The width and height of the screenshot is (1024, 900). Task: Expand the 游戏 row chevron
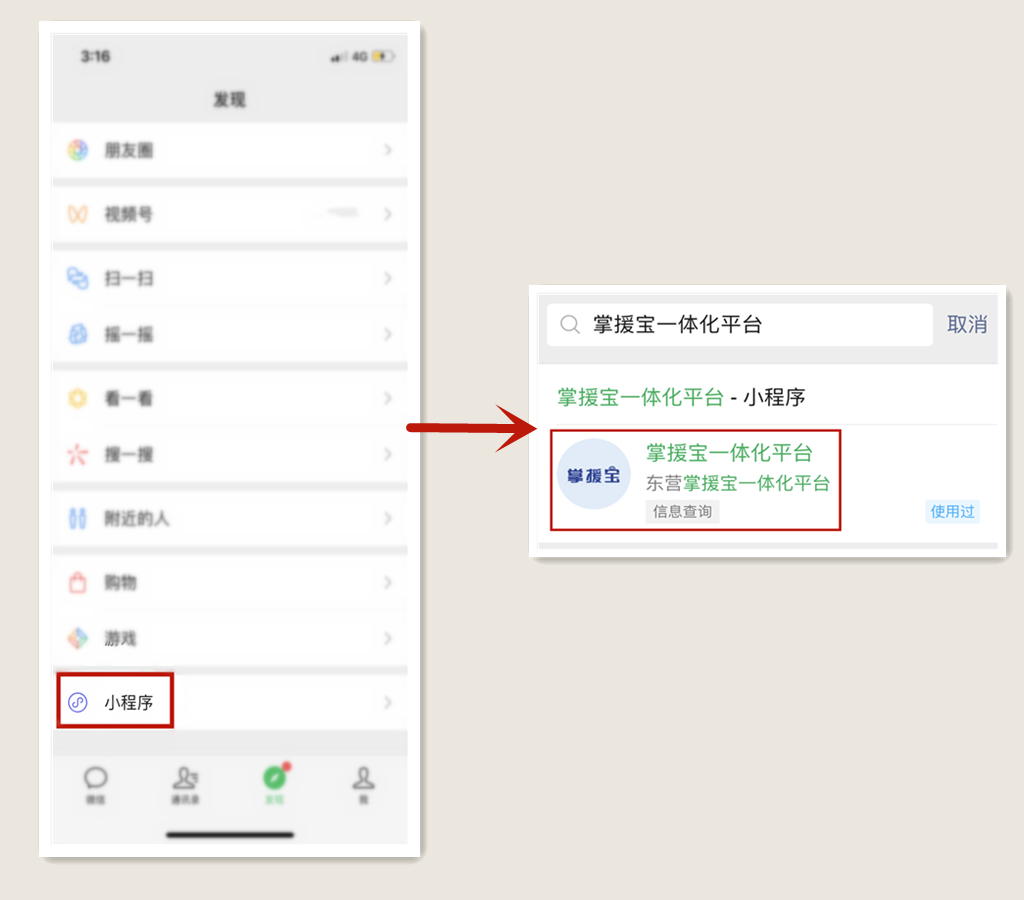tap(388, 638)
